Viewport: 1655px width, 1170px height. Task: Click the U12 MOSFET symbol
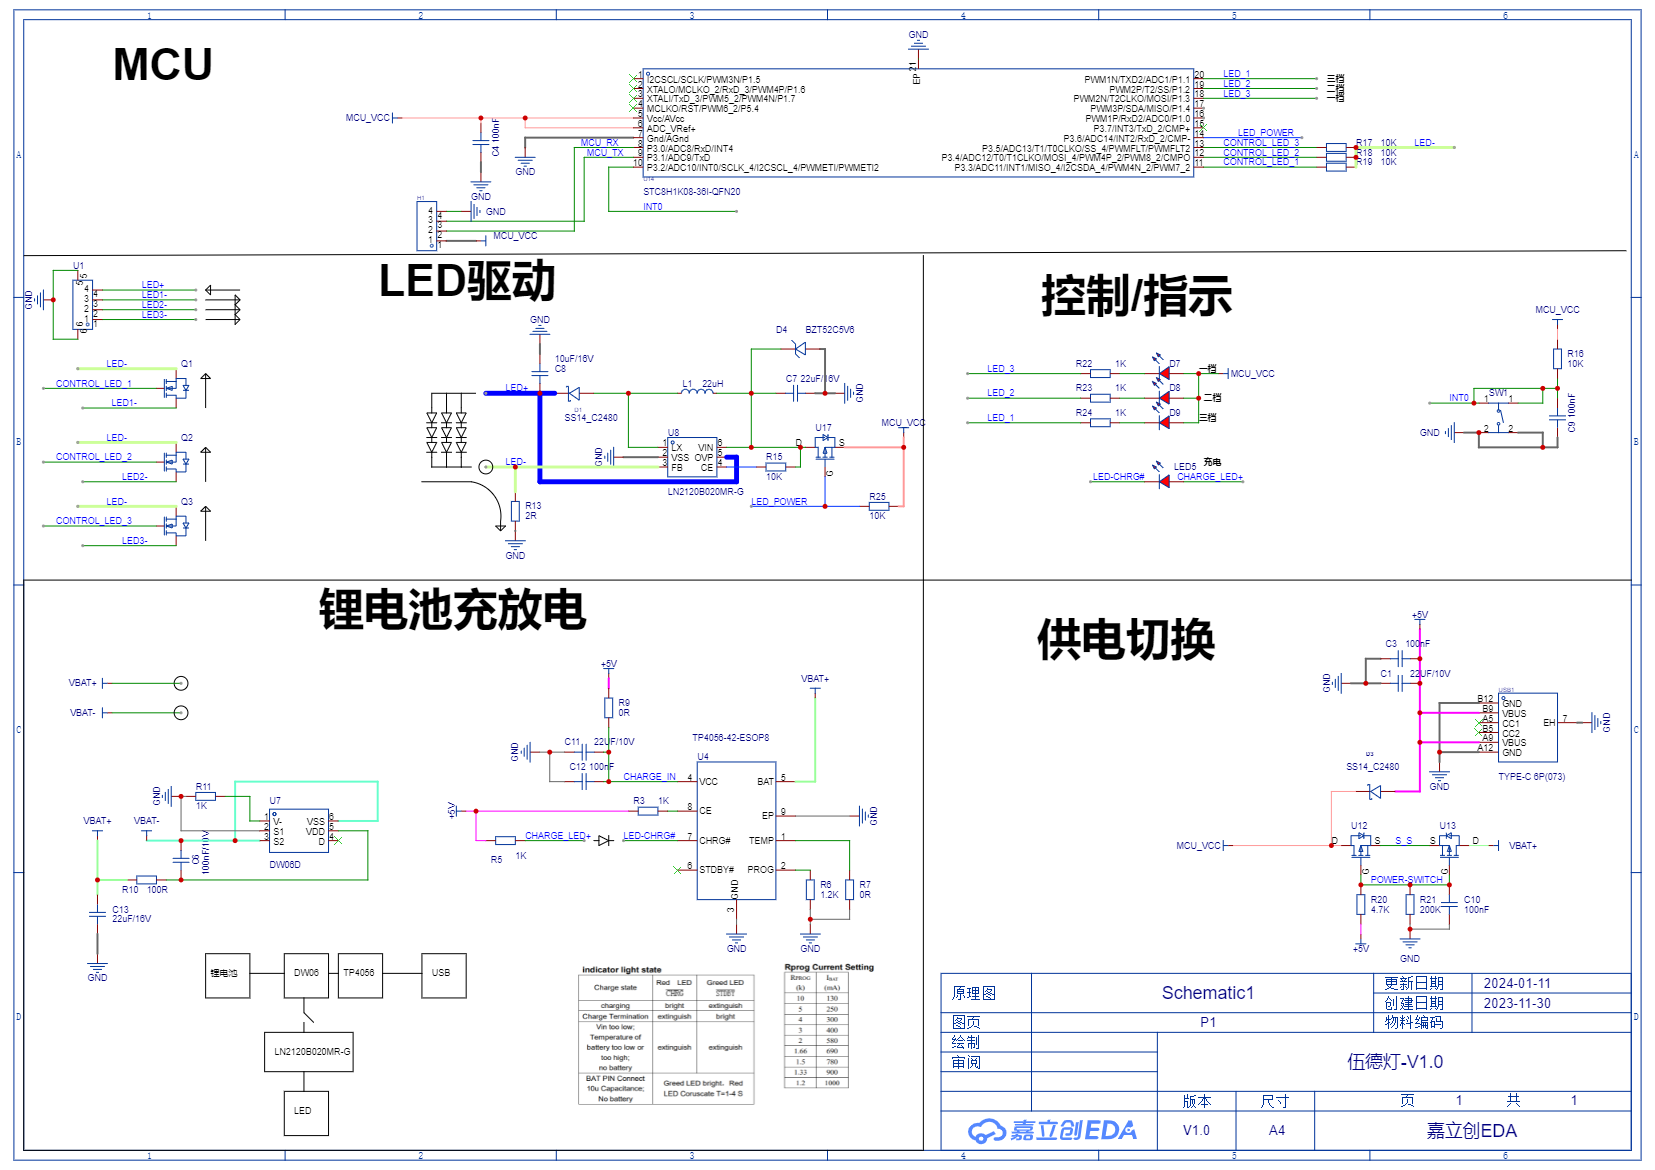1361,847
